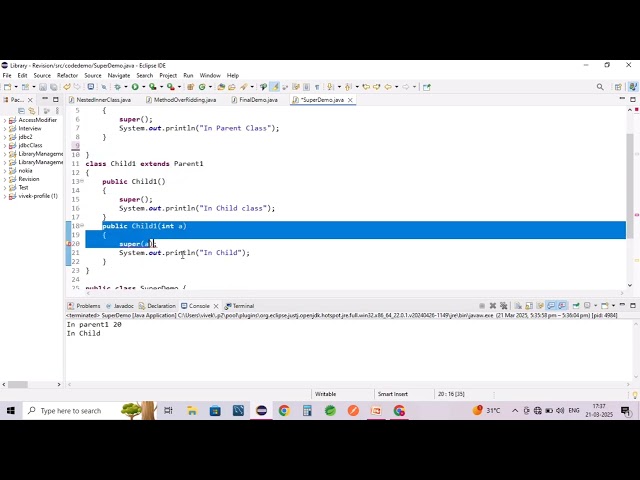
Task: Switch to MethodOverRidding.java editor tab
Action: coord(181,100)
